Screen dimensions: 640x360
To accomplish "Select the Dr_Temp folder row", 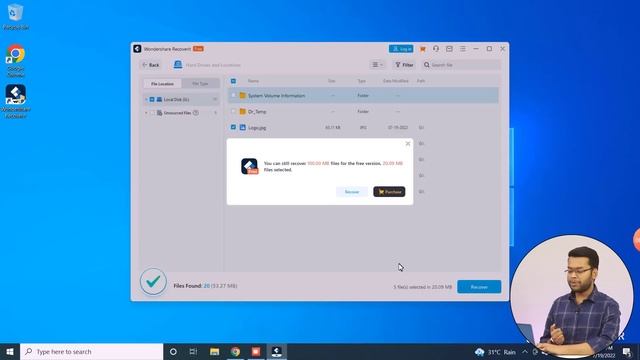I will click(363, 111).
